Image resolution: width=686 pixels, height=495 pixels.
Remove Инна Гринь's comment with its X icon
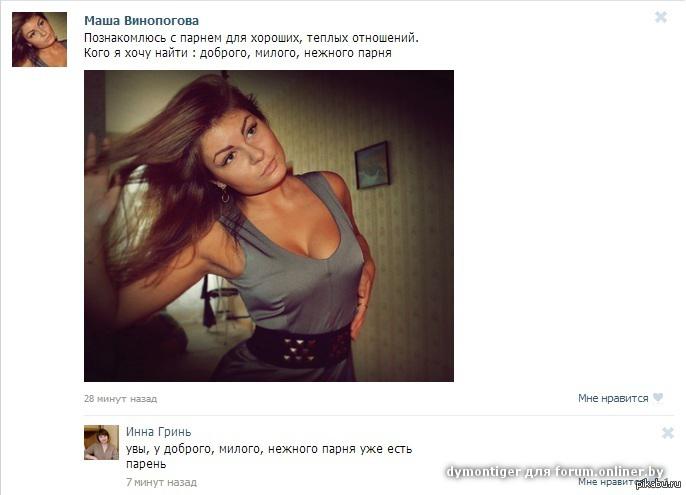pyautogui.click(x=668, y=433)
